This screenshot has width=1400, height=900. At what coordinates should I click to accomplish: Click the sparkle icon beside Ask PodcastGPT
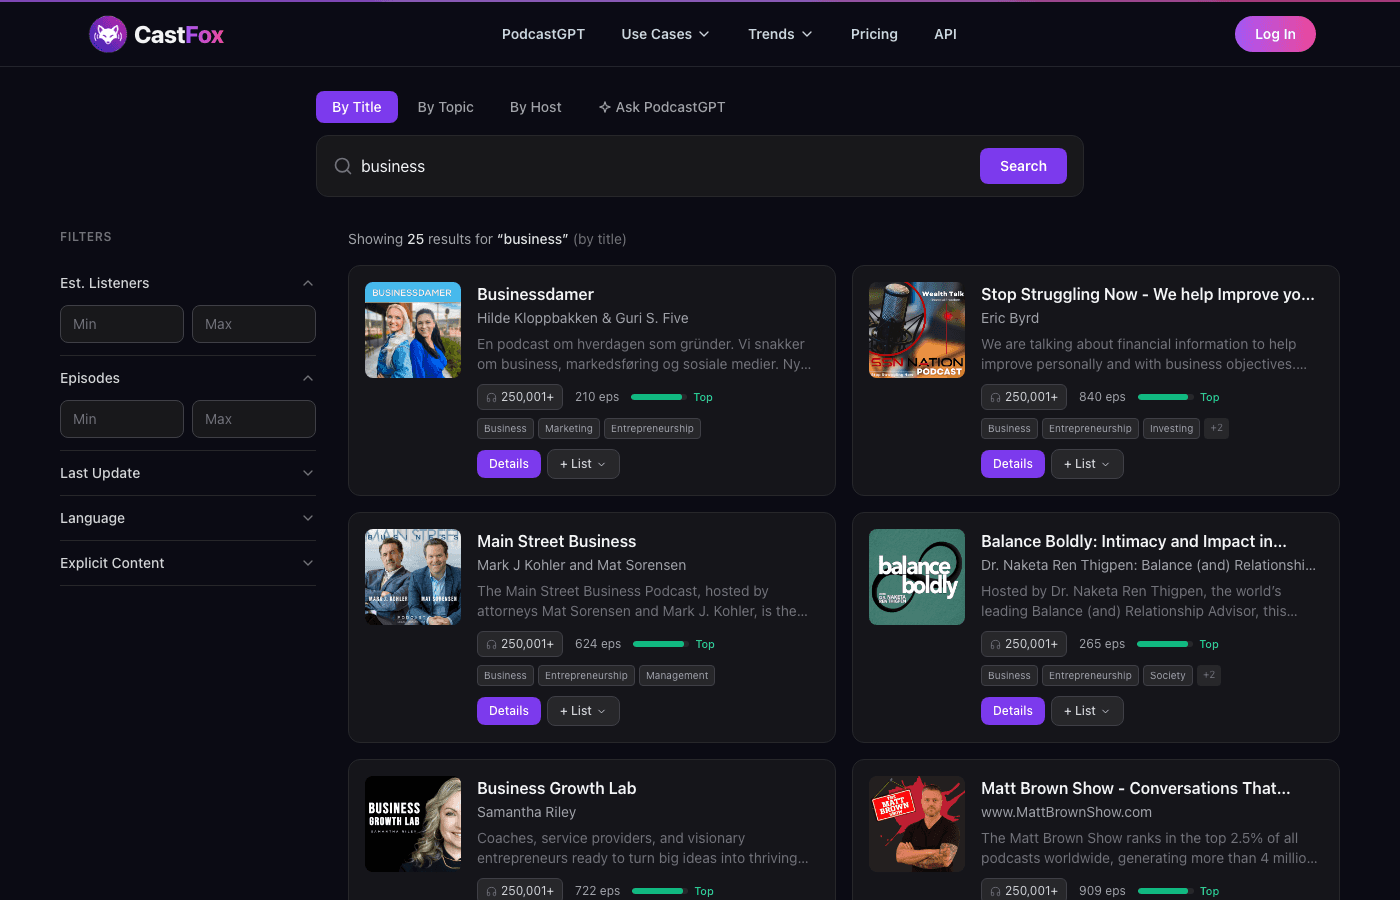pos(603,106)
